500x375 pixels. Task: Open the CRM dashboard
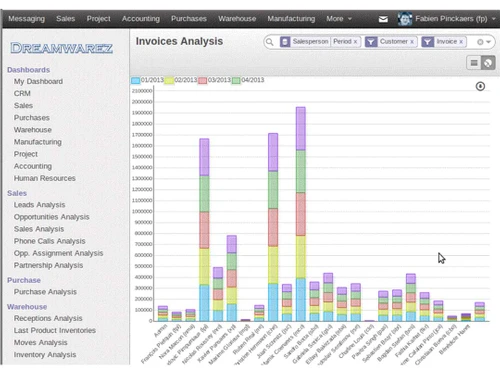[x=22, y=93]
